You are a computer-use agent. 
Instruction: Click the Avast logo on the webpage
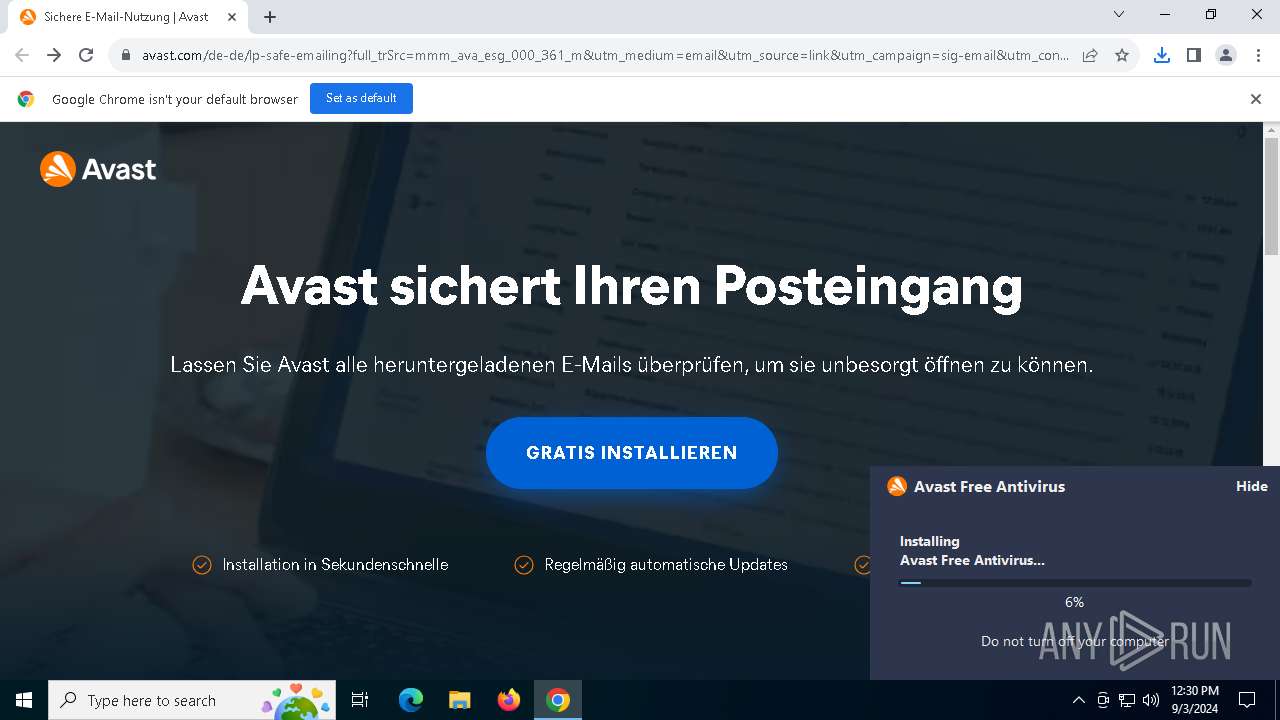(98, 169)
